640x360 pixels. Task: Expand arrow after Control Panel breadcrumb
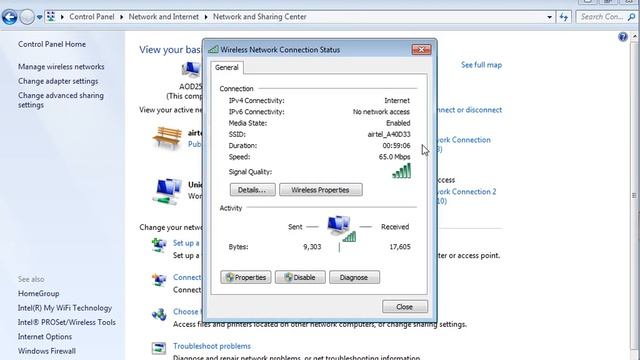point(122,17)
